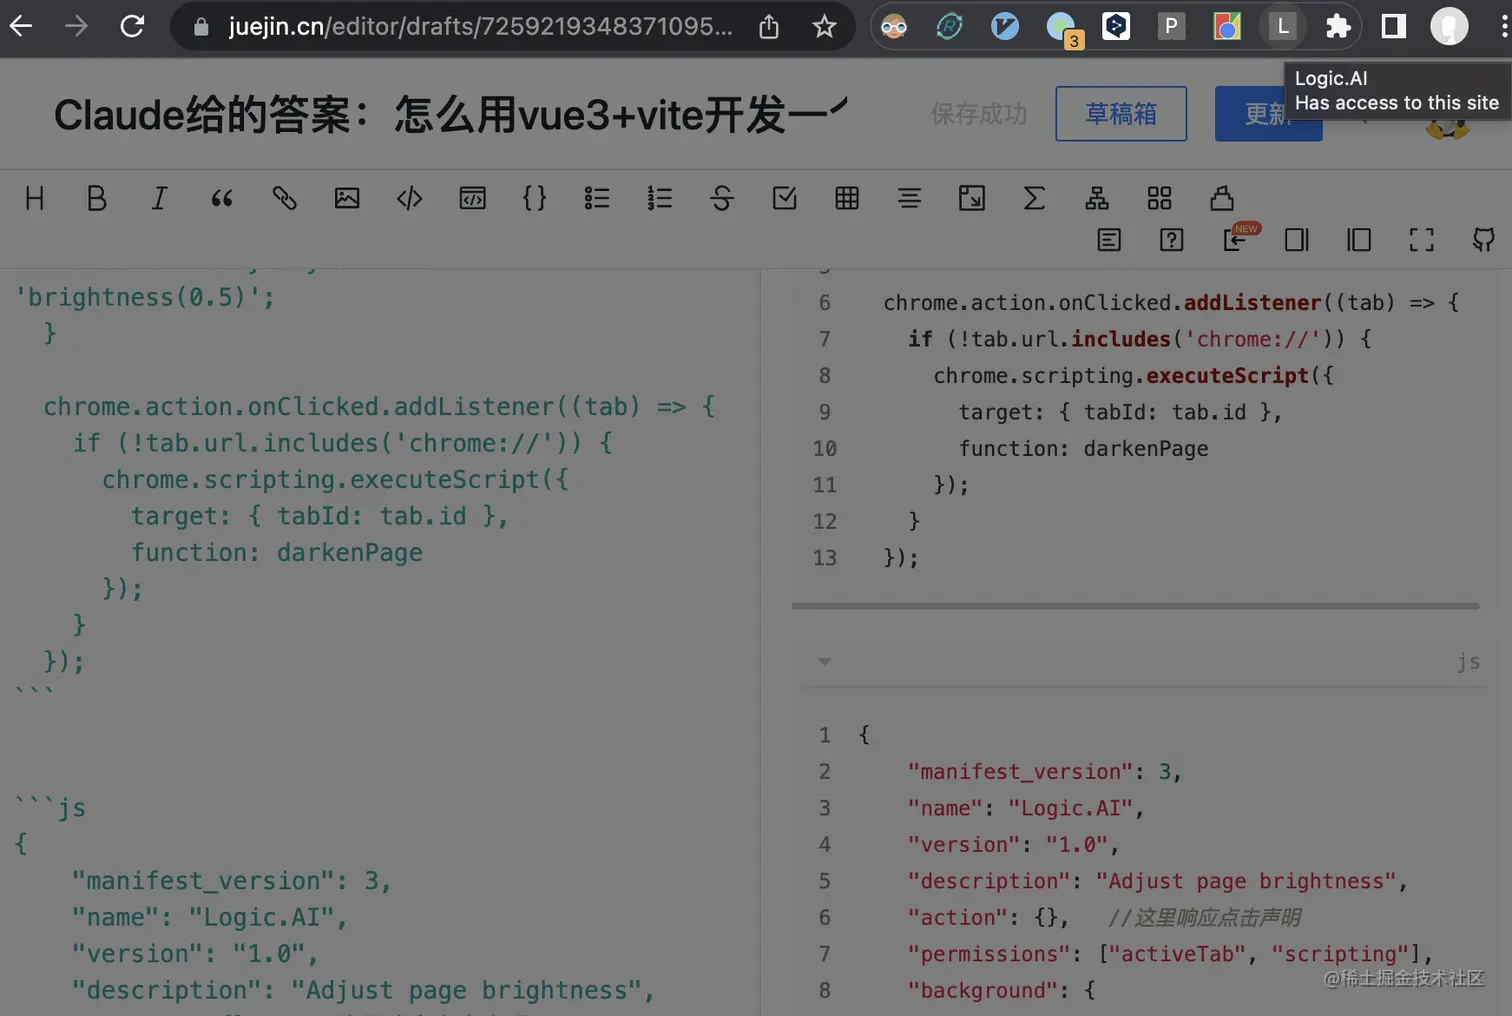Open the GitHub source link icon
1512x1016 pixels.
[1484, 240]
